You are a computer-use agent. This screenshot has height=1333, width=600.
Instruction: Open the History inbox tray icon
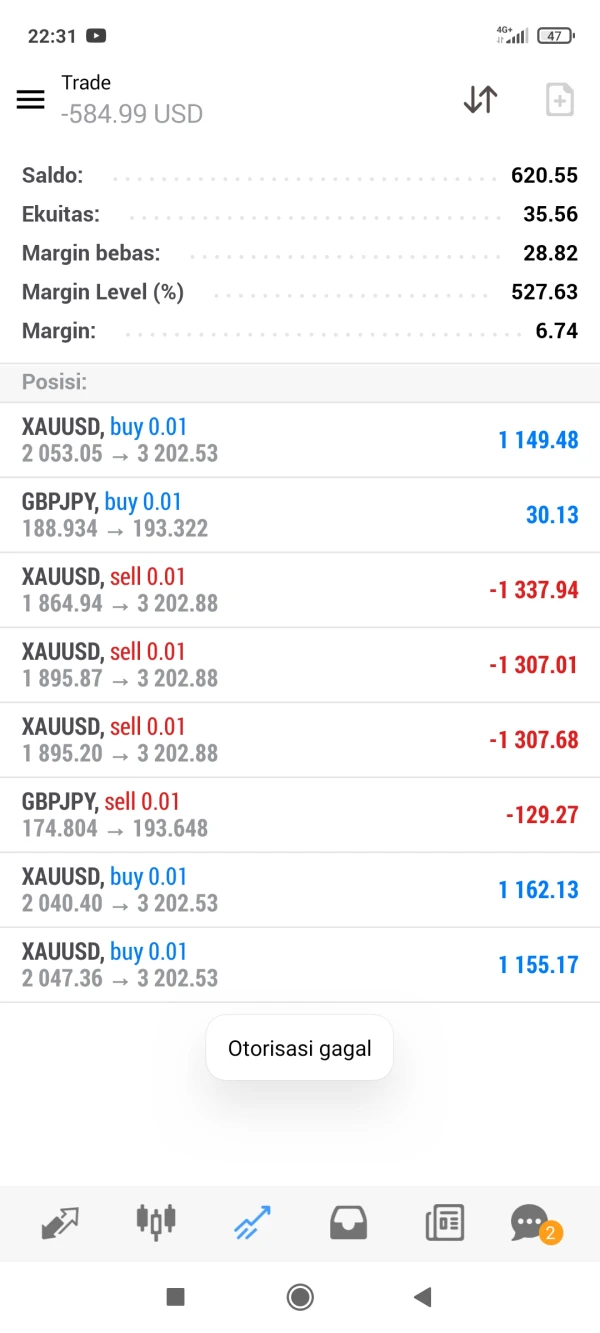[x=348, y=1222]
